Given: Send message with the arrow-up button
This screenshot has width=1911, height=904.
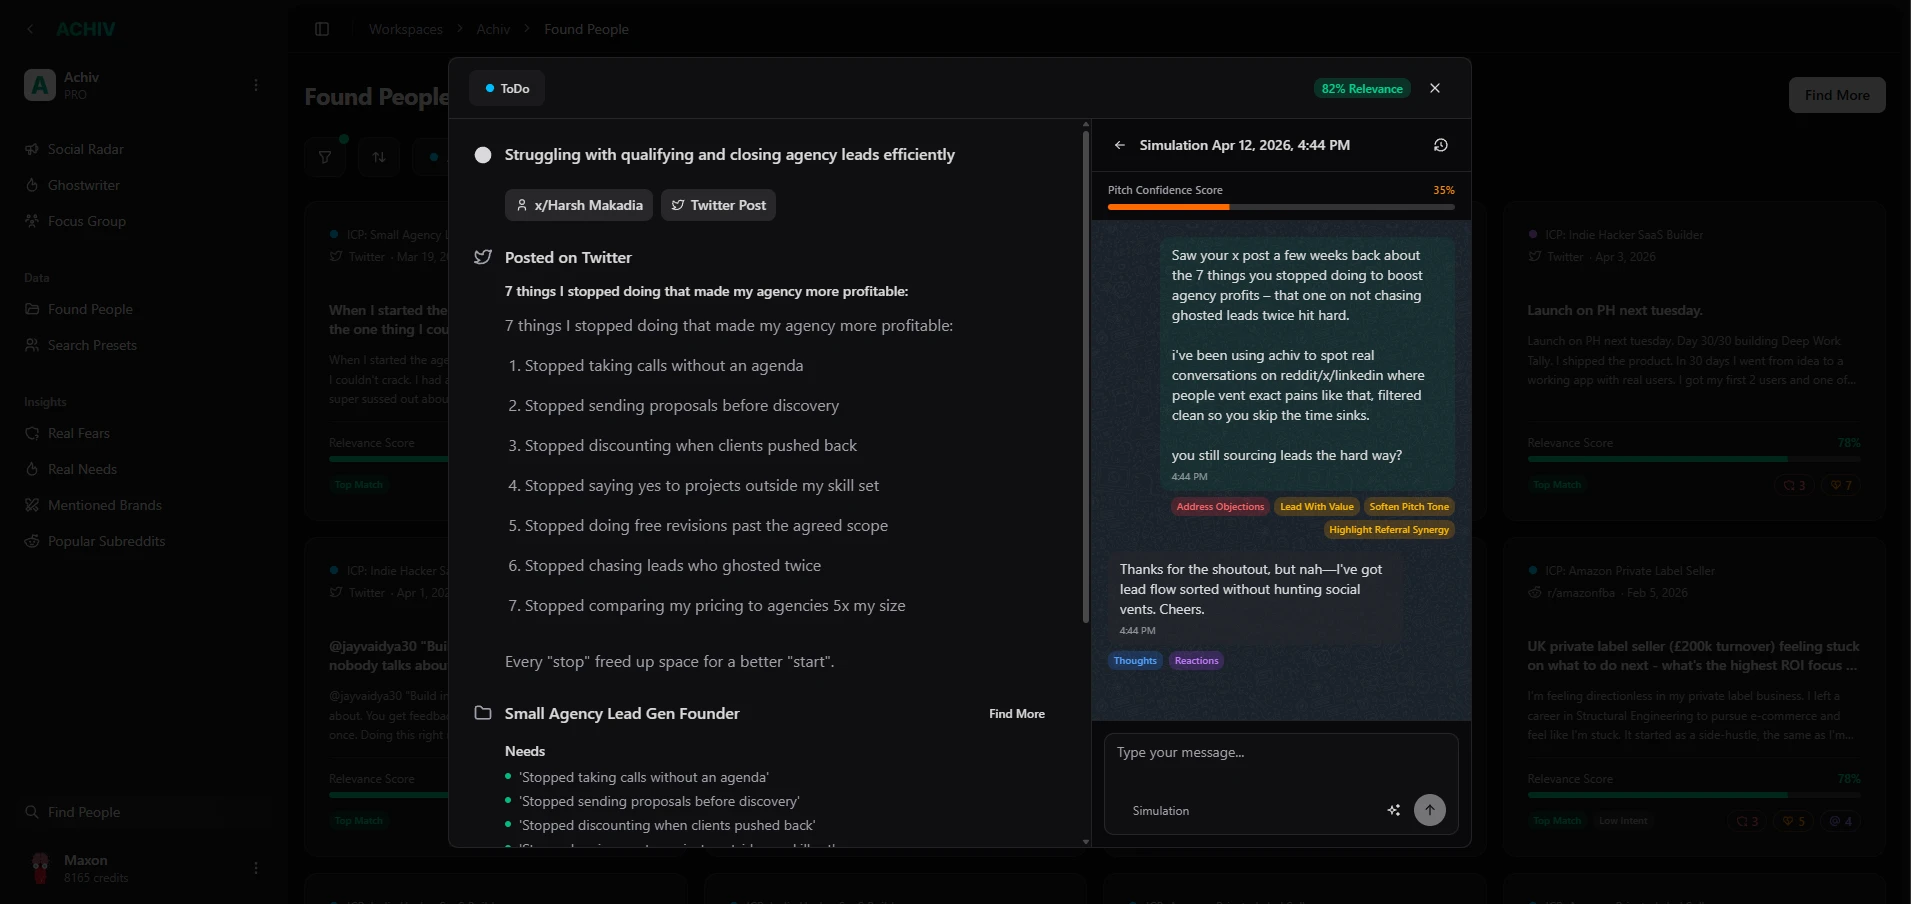Looking at the screenshot, I should pyautogui.click(x=1429, y=810).
